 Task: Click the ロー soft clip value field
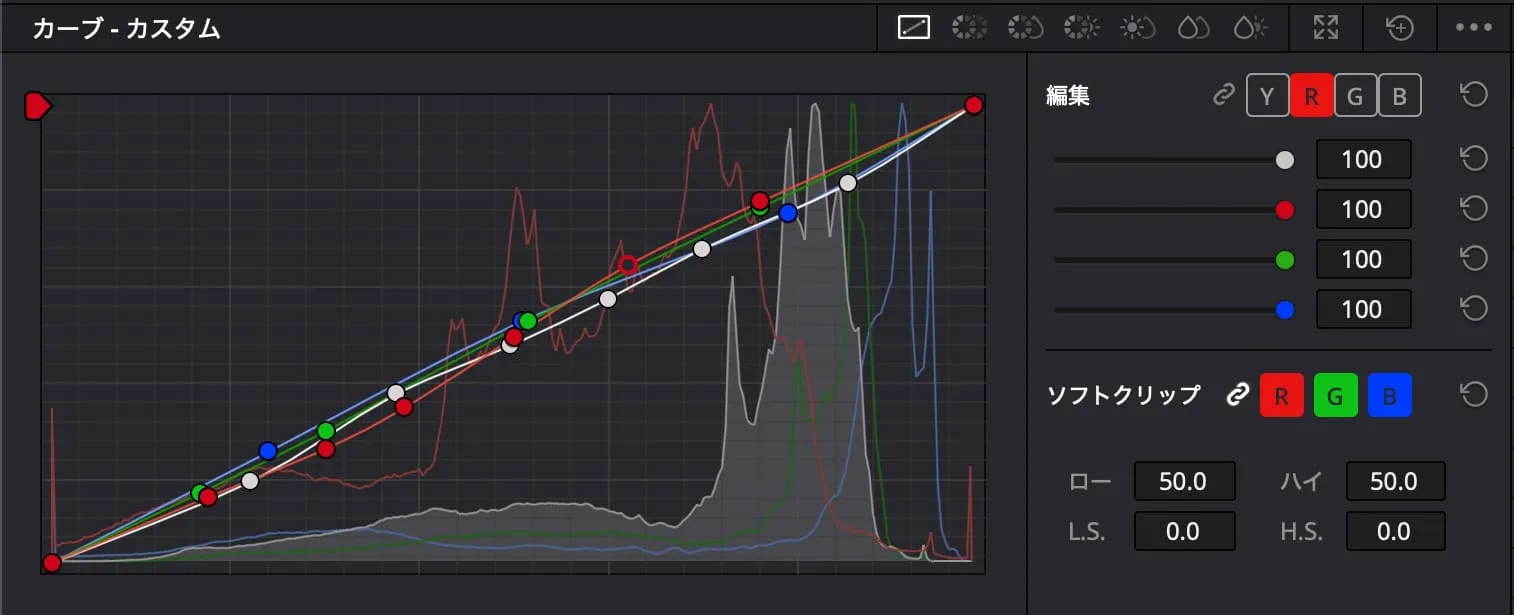tap(1184, 481)
